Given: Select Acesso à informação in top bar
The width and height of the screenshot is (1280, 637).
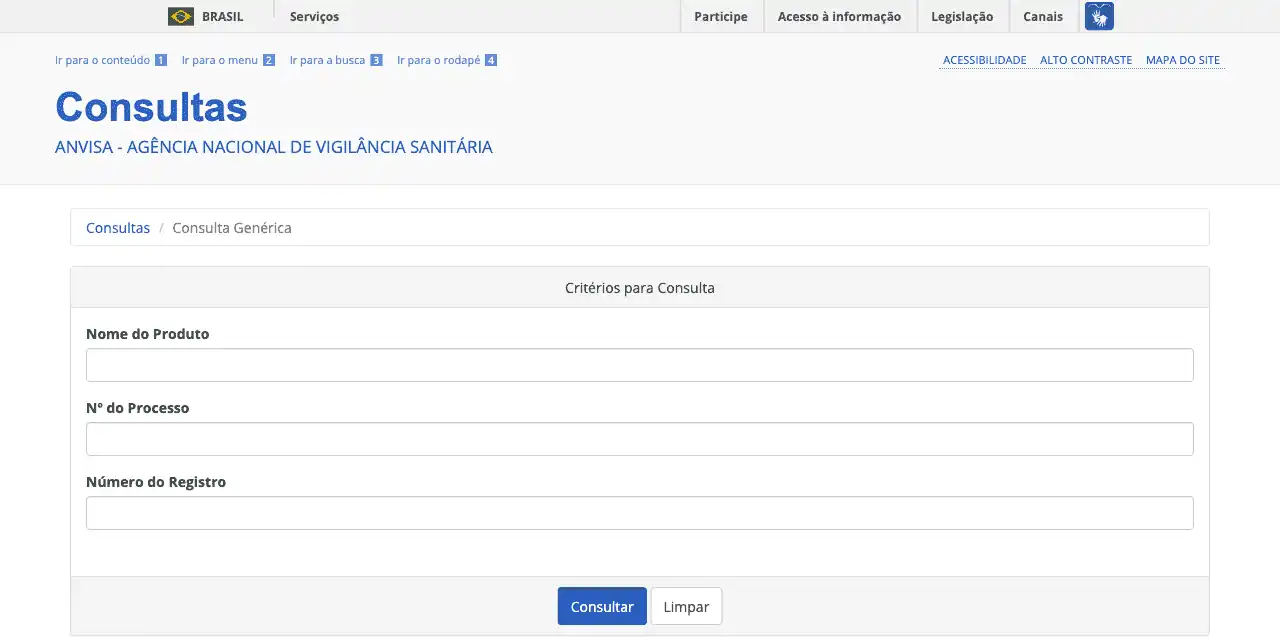Looking at the screenshot, I should [839, 16].
